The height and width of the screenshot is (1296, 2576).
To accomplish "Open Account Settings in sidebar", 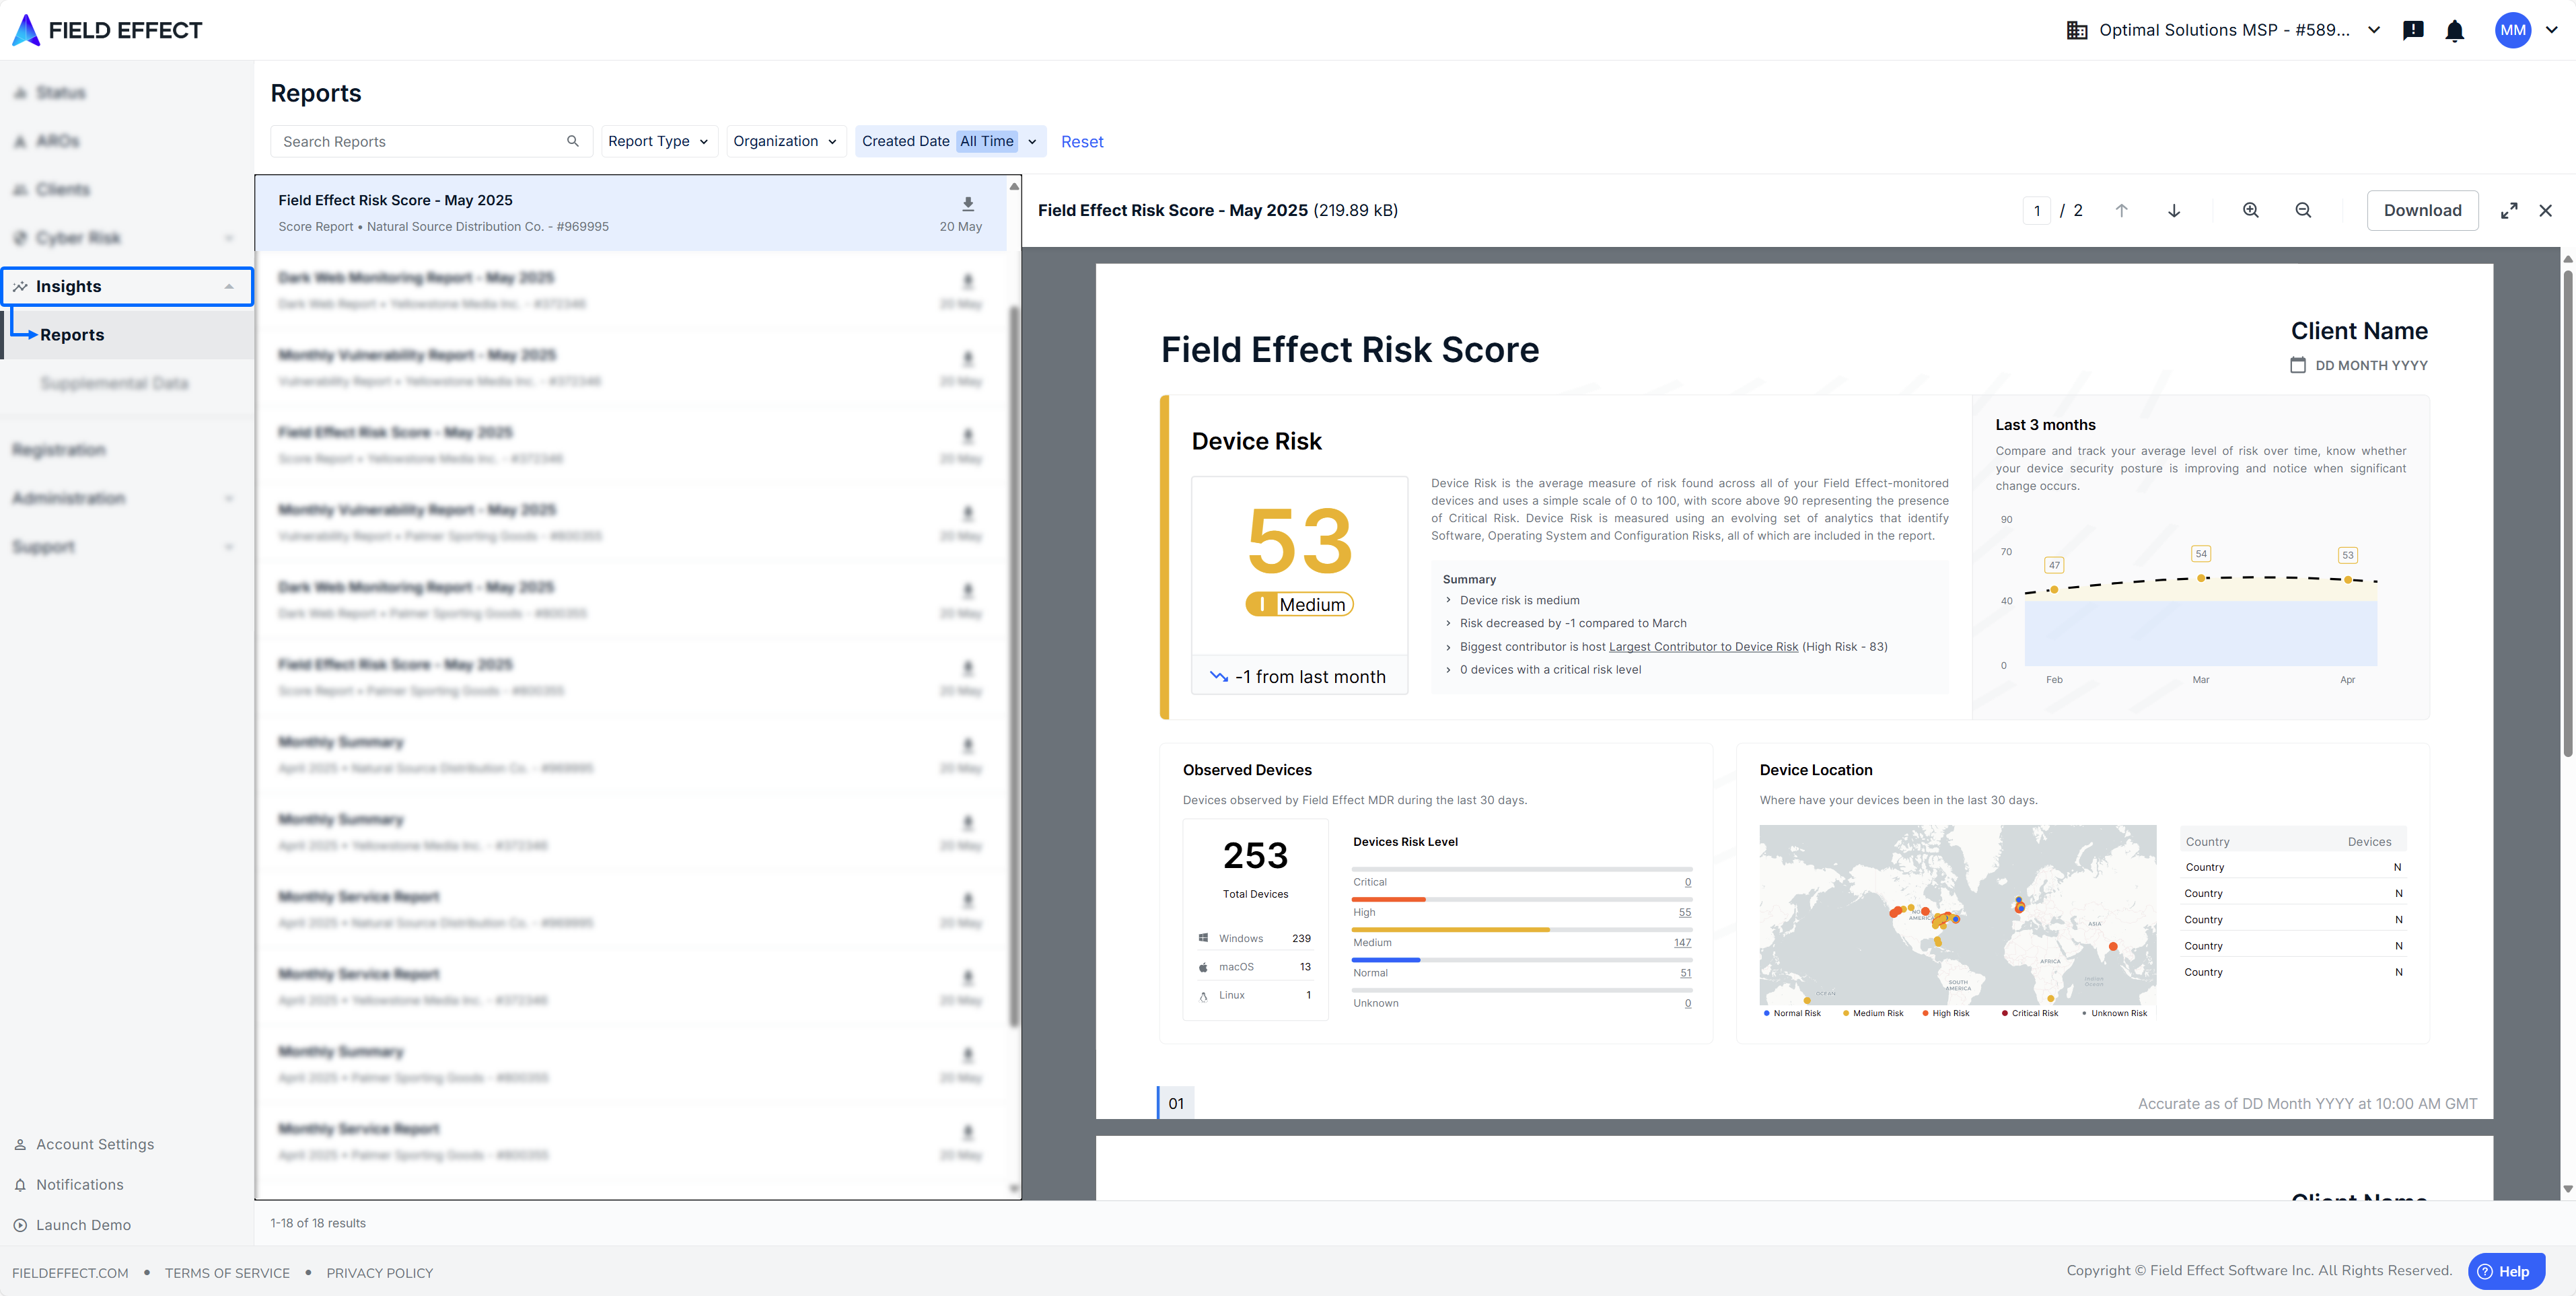I will tap(95, 1144).
